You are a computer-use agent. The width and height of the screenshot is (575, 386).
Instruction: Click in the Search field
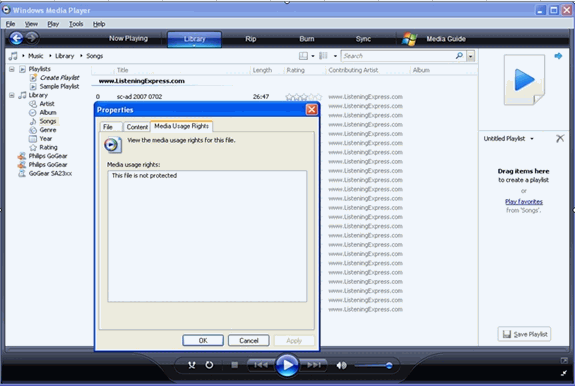398,56
